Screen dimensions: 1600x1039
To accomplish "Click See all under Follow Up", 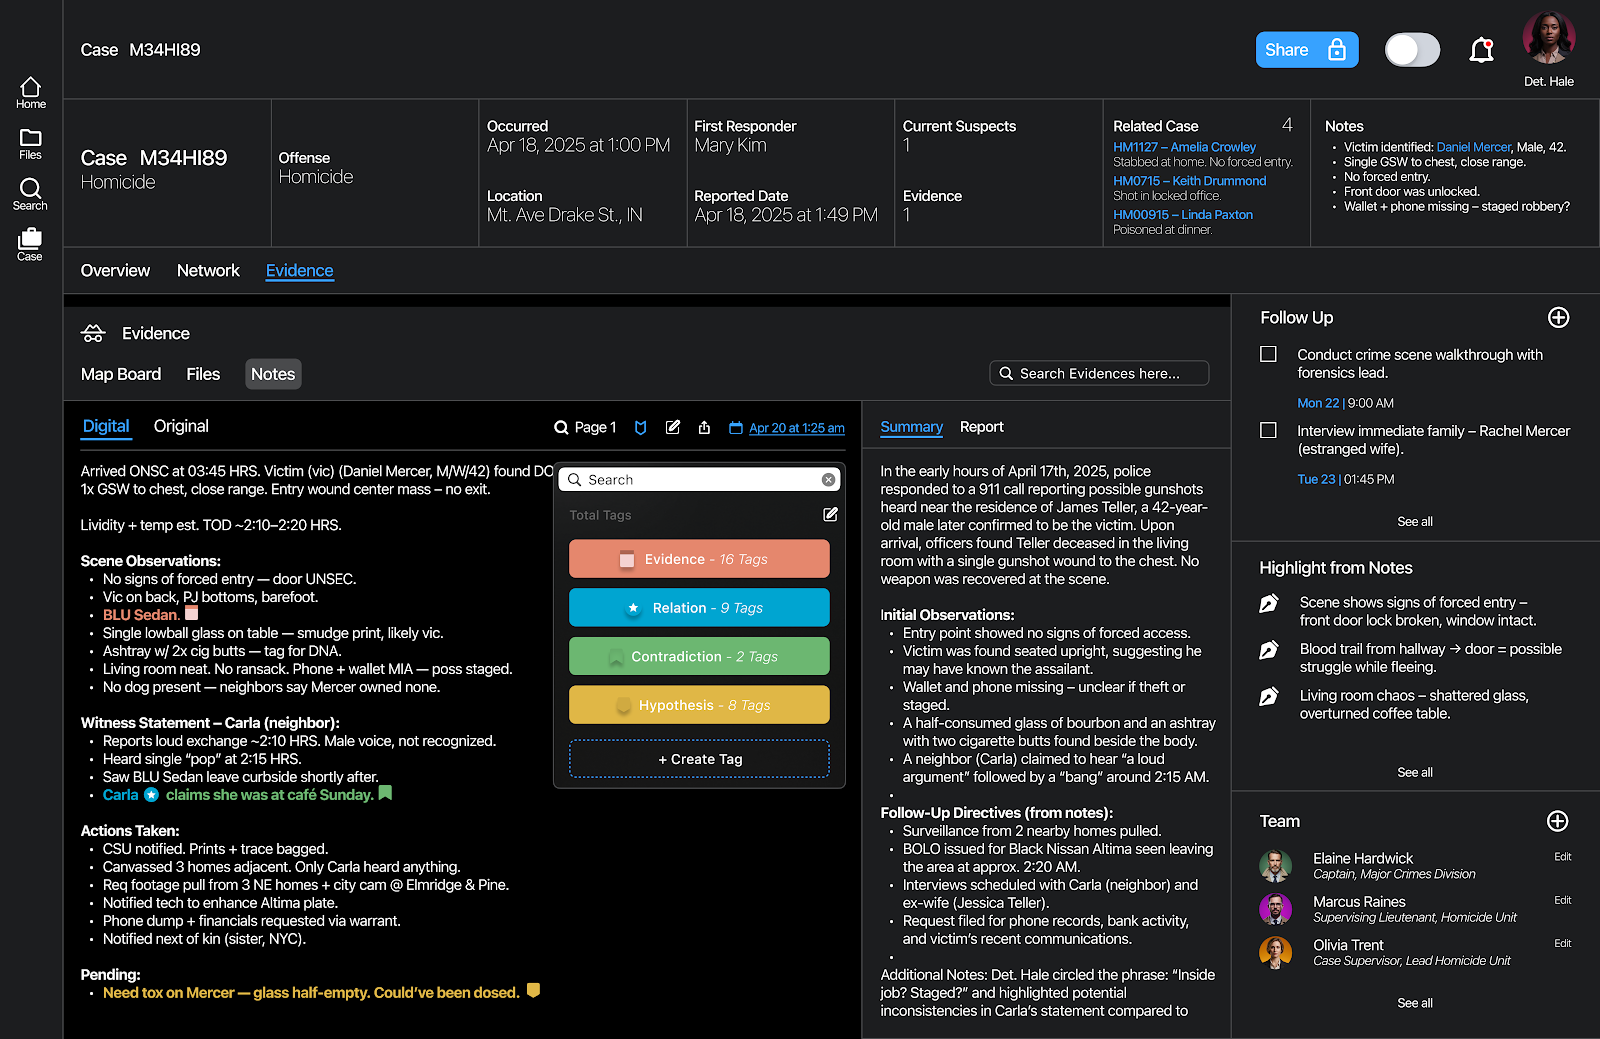I will [1414, 522].
